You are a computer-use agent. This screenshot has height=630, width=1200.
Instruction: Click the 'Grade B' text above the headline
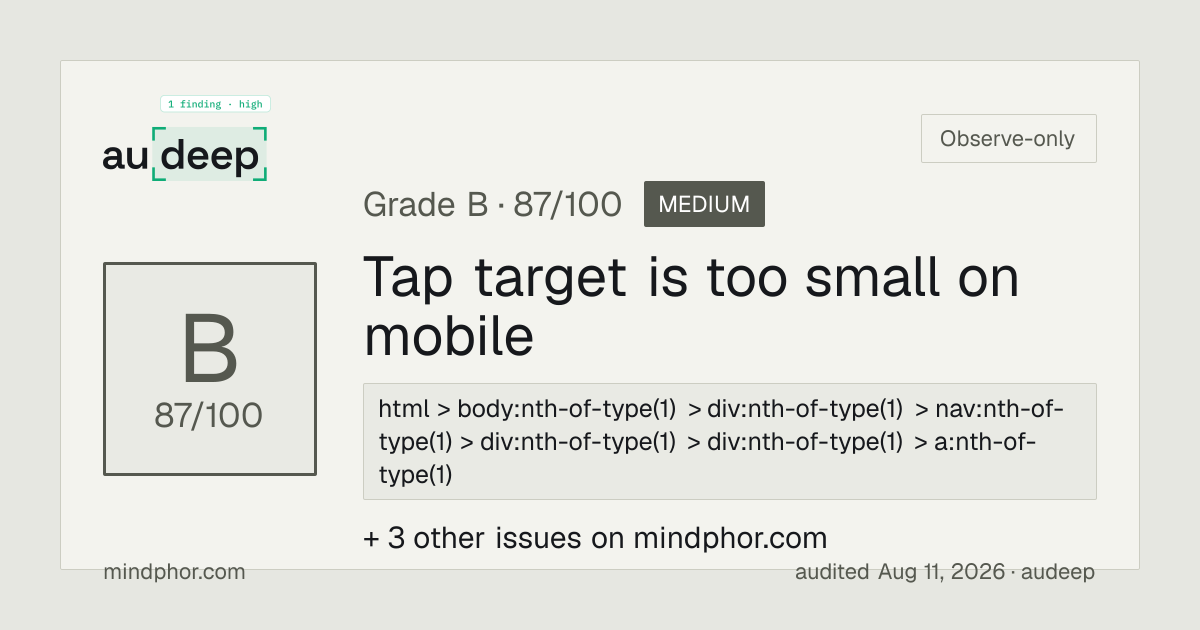425,205
